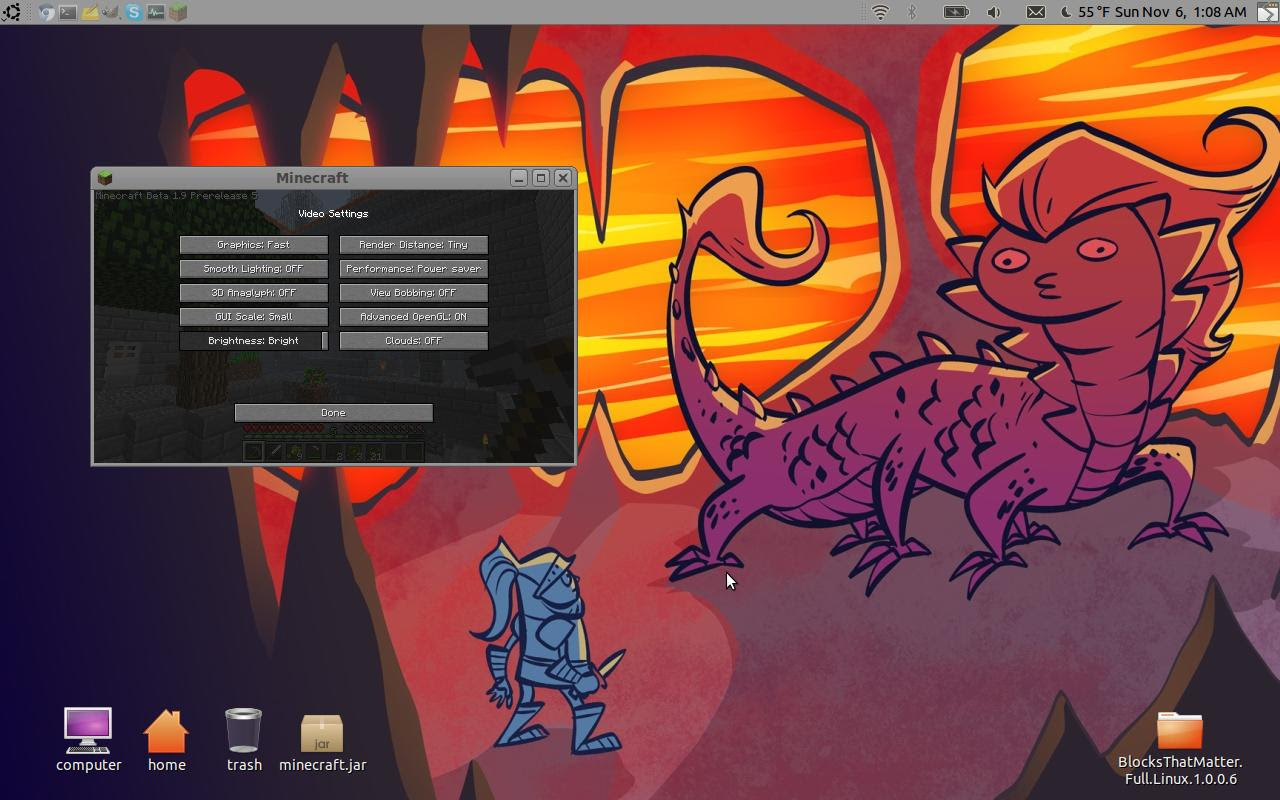Open the Terminal launcher in the panel

coord(68,12)
